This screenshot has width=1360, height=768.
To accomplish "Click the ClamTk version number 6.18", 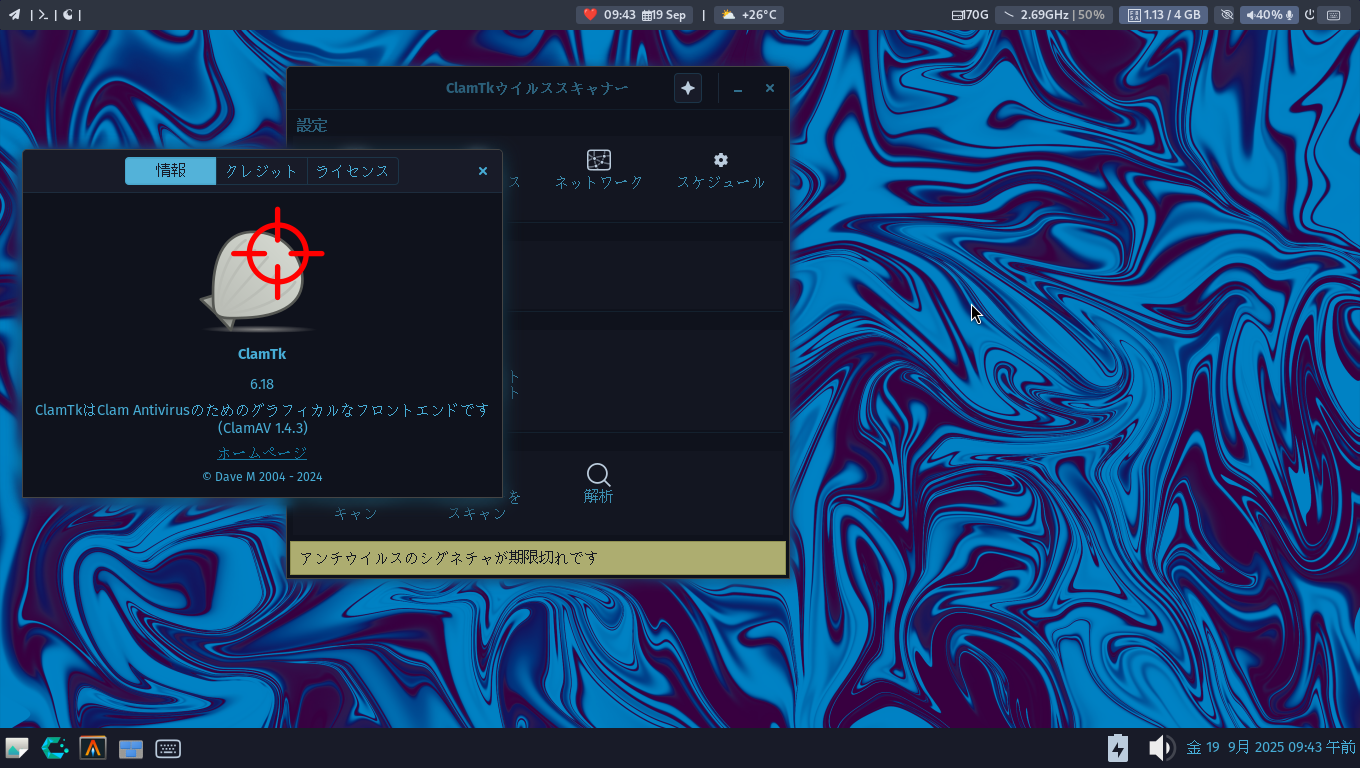I will (x=262, y=384).
